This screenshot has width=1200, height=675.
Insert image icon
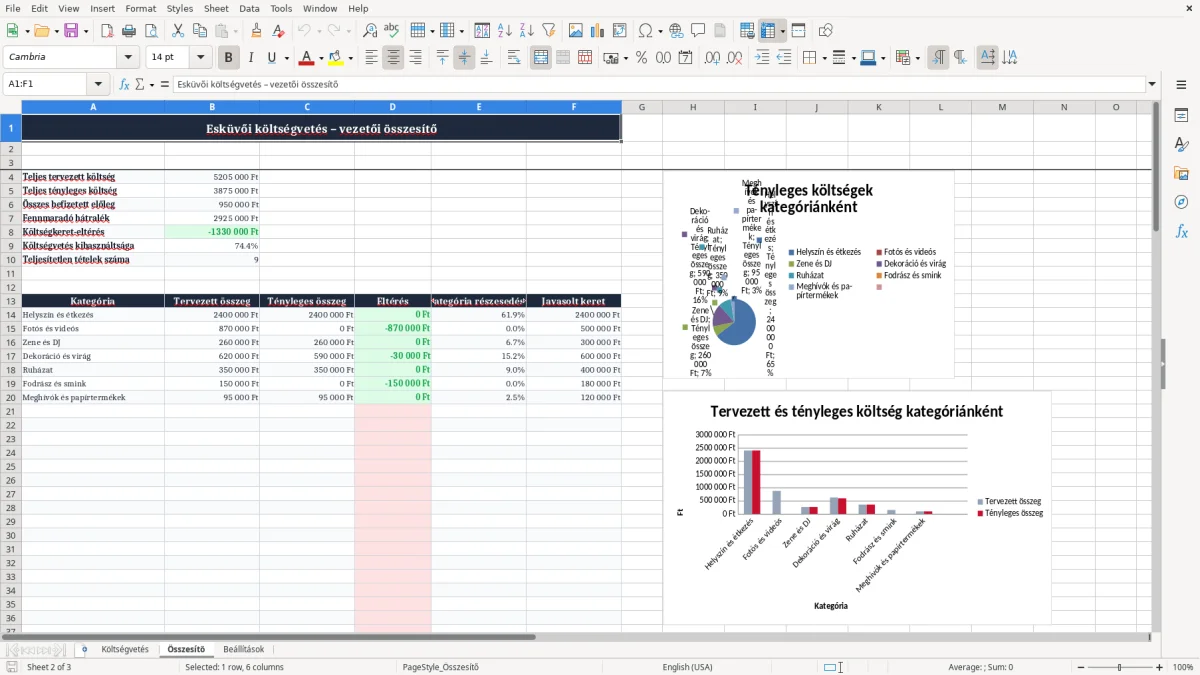[x=575, y=31]
